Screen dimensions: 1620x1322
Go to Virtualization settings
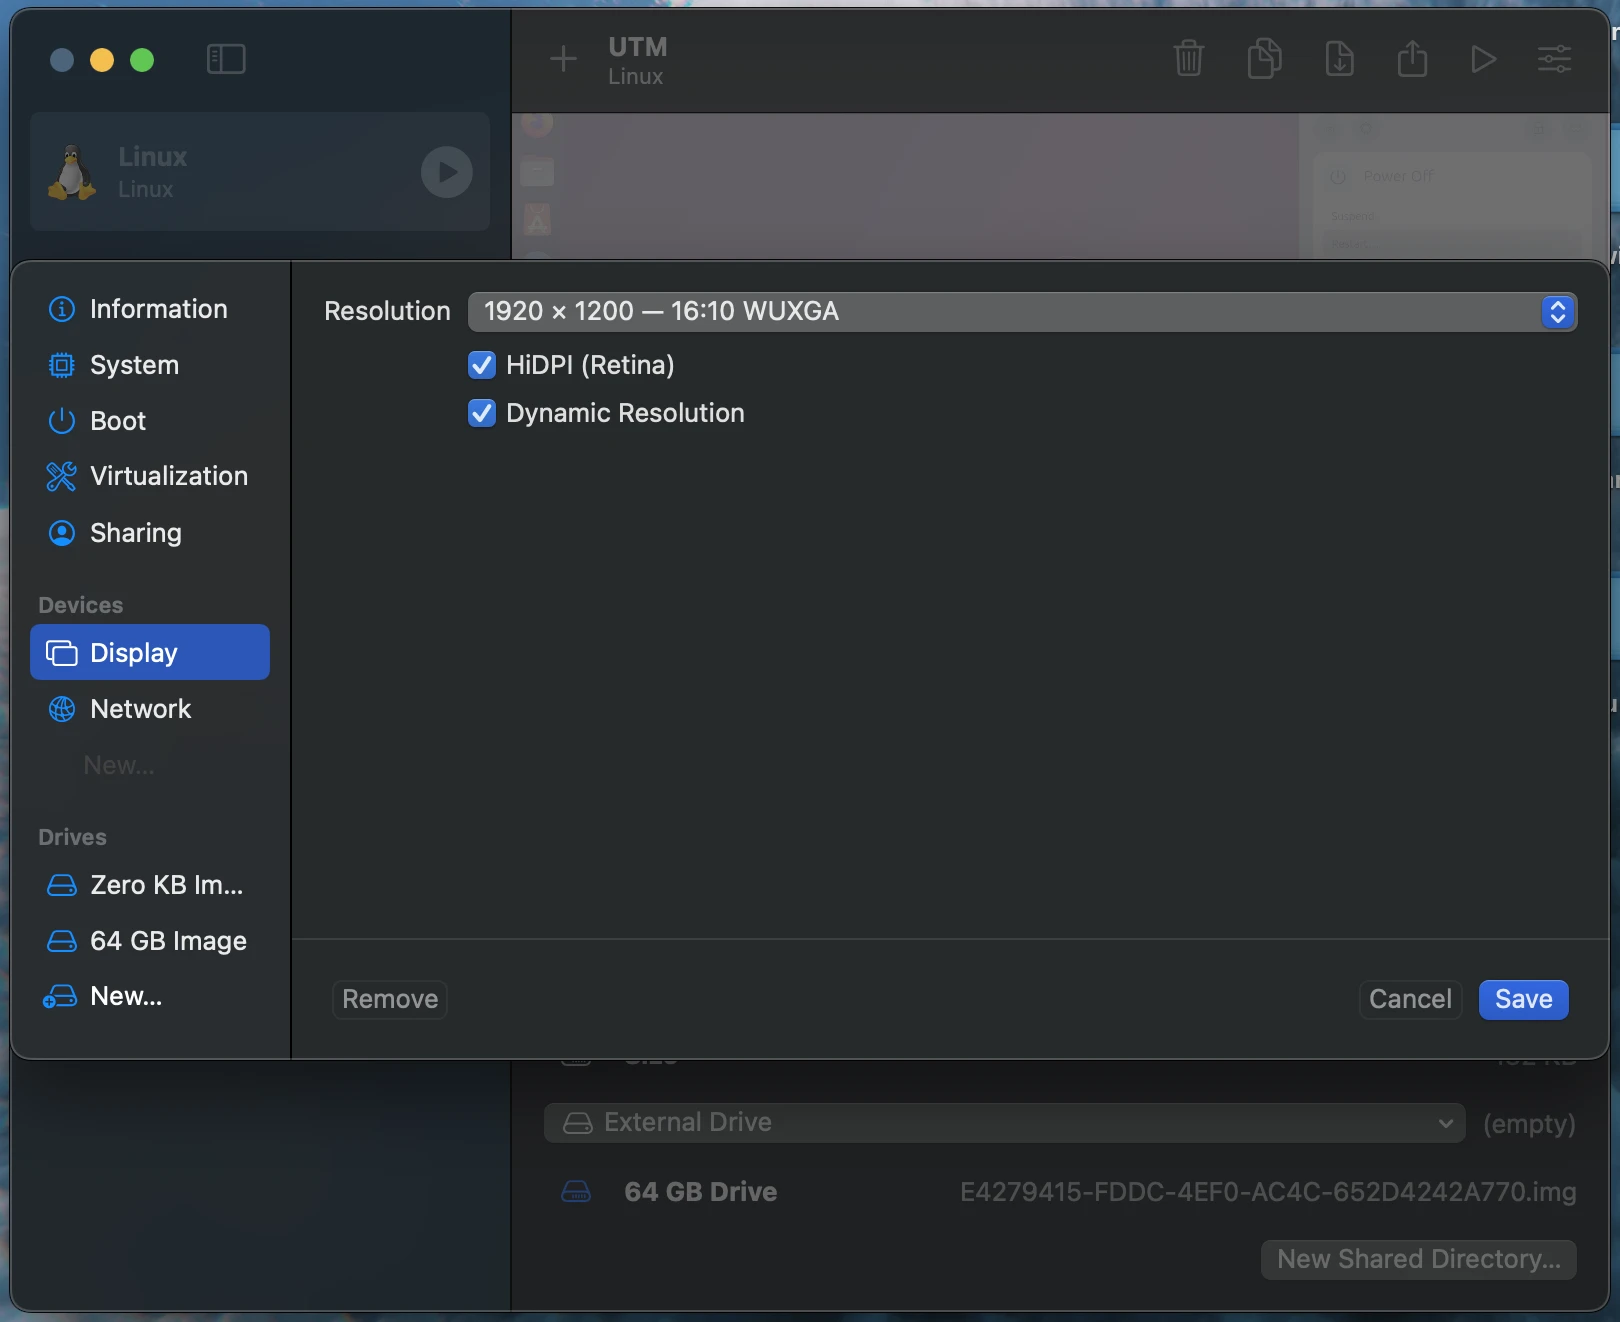150,476
